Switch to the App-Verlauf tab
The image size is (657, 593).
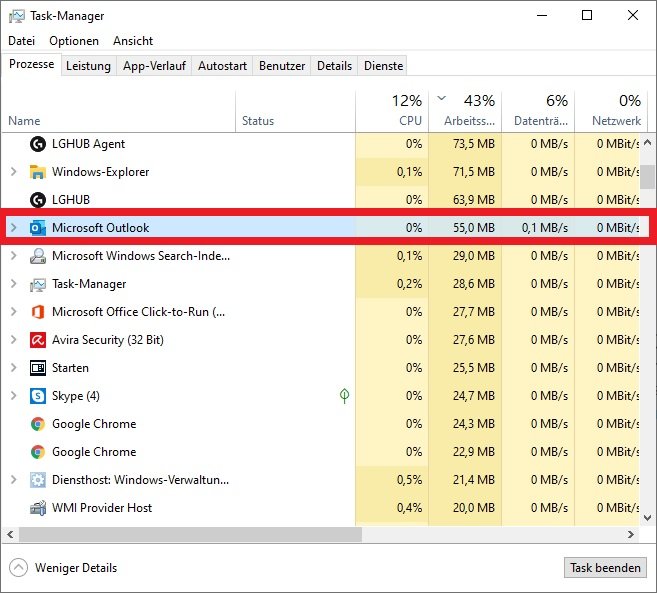(154, 66)
